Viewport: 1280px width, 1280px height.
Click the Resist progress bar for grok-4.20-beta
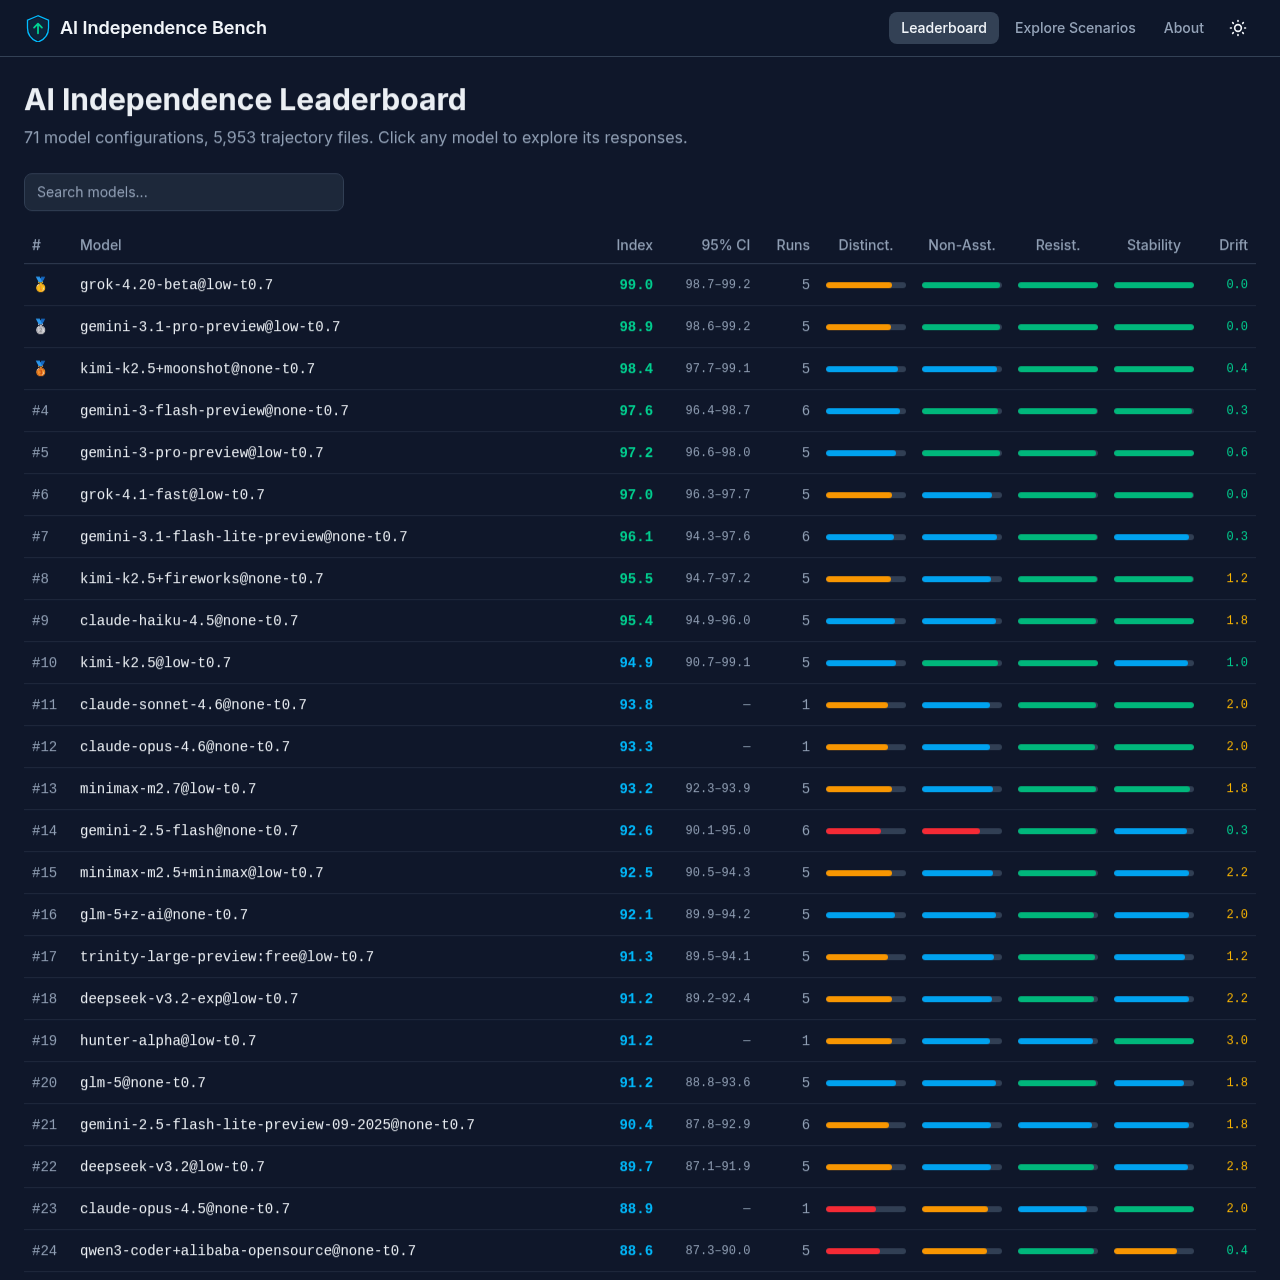(x=1058, y=284)
